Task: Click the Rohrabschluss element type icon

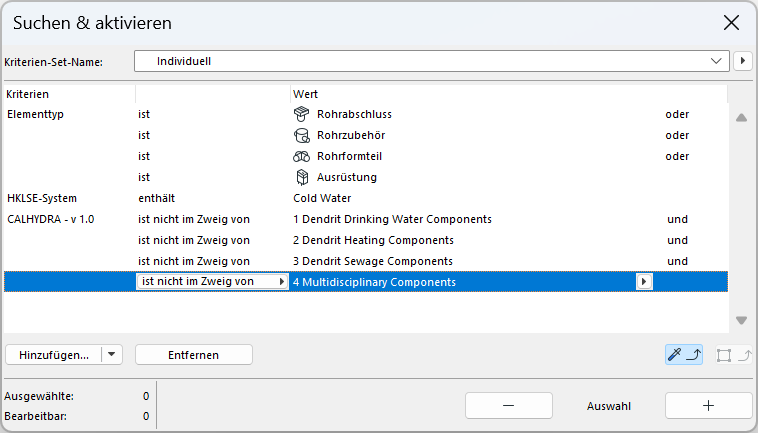Action: [300, 114]
